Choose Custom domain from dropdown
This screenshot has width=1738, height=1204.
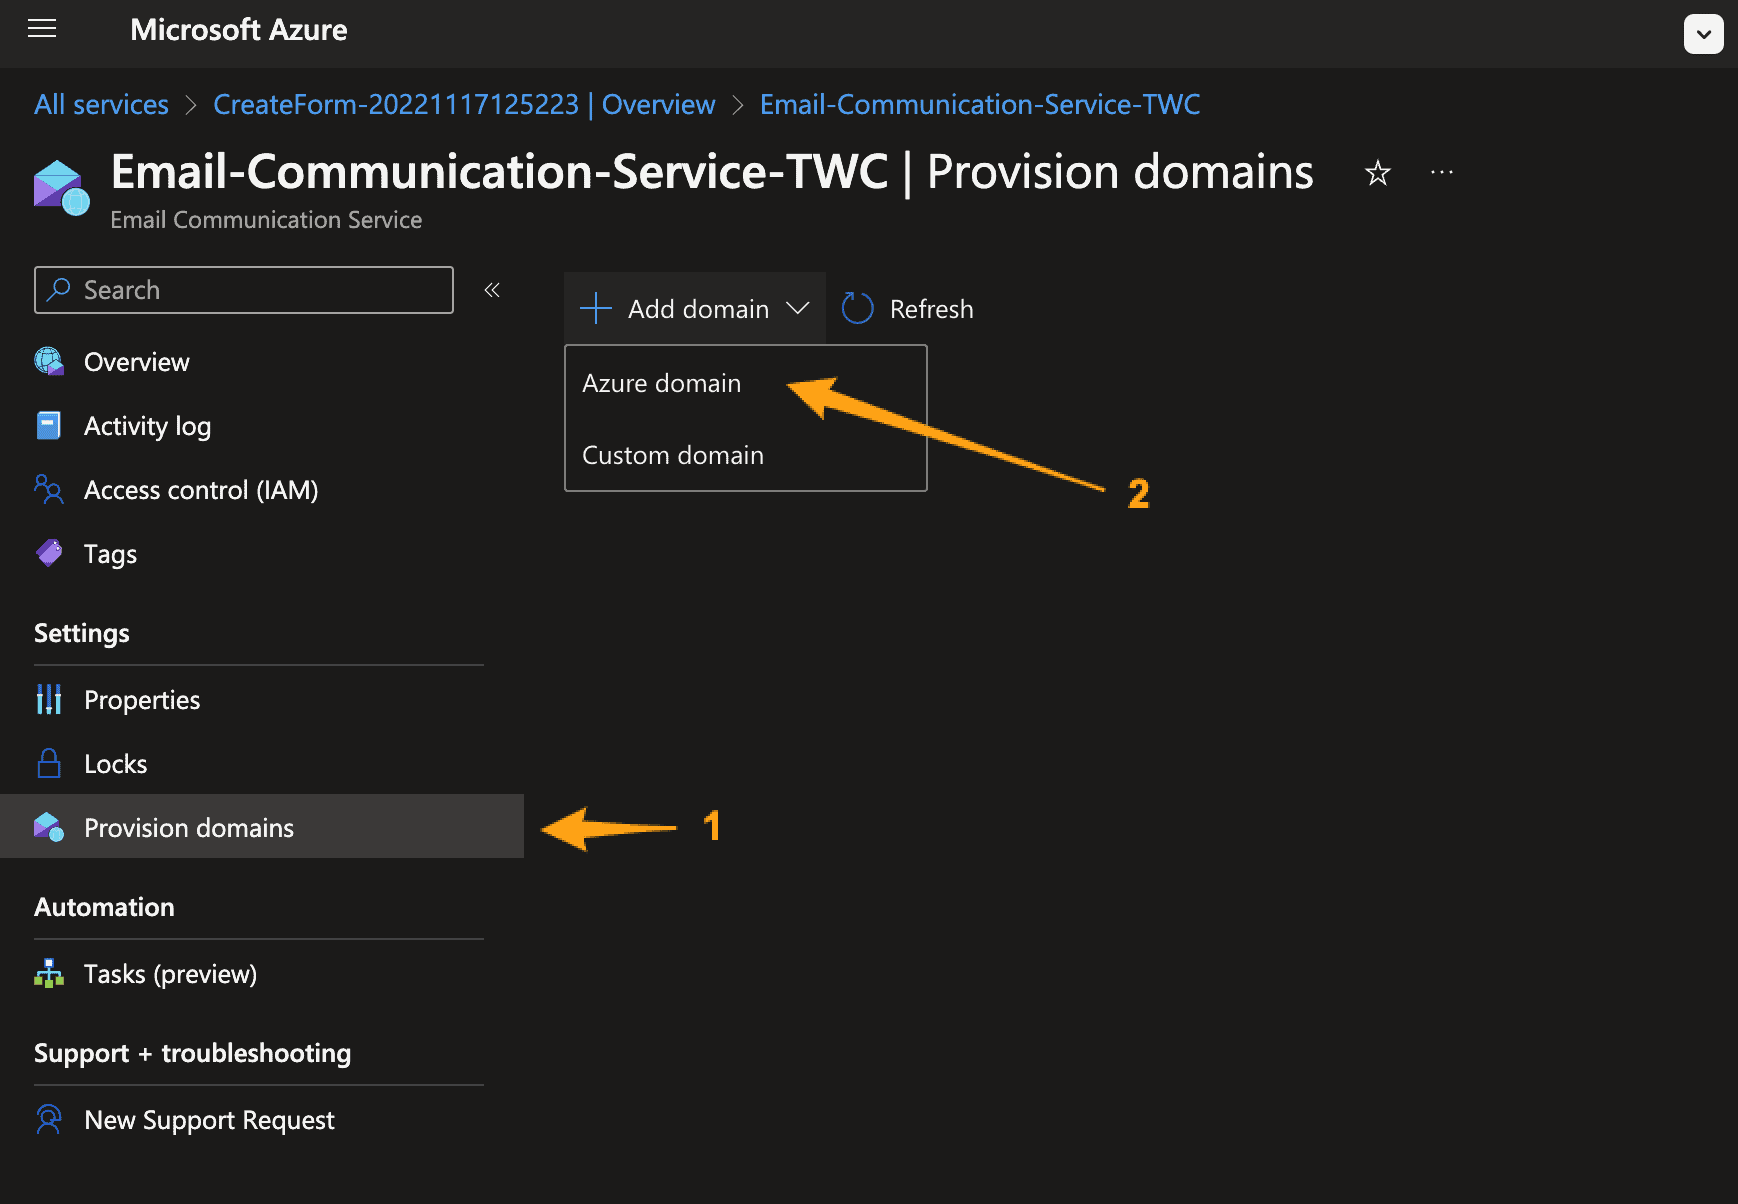point(746,455)
